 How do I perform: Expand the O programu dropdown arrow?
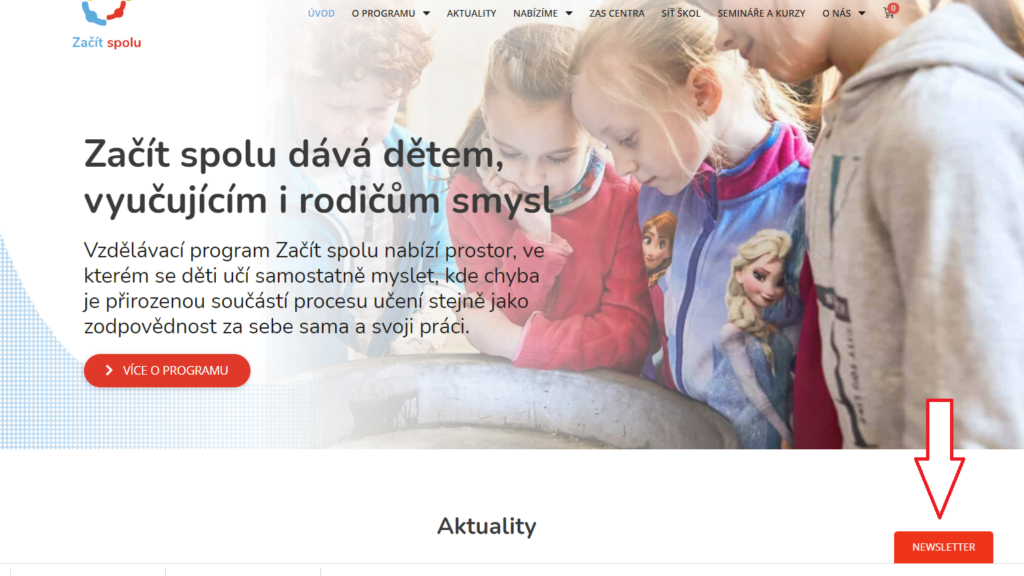click(x=426, y=13)
